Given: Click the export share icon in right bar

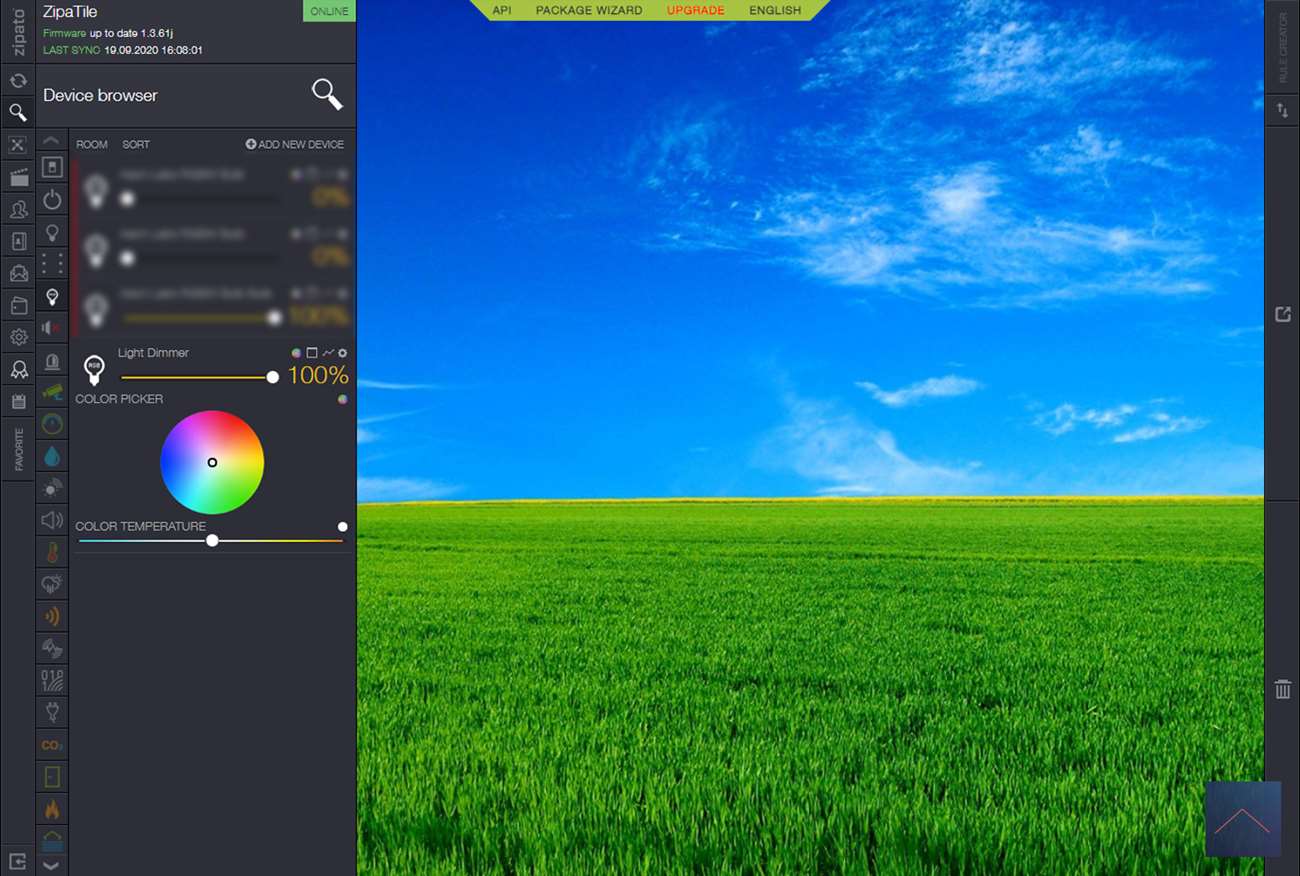Looking at the screenshot, I should pyautogui.click(x=1282, y=314).
